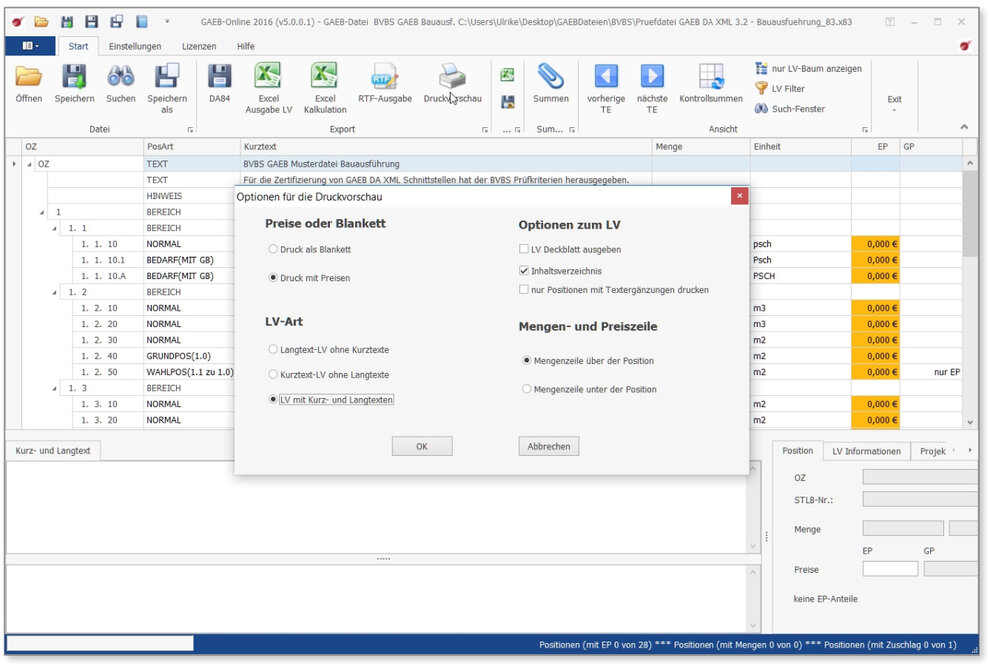Switch to the Einstellungen ribbon tab
This screenshot has height=666, width=988.
click(135, 46)
